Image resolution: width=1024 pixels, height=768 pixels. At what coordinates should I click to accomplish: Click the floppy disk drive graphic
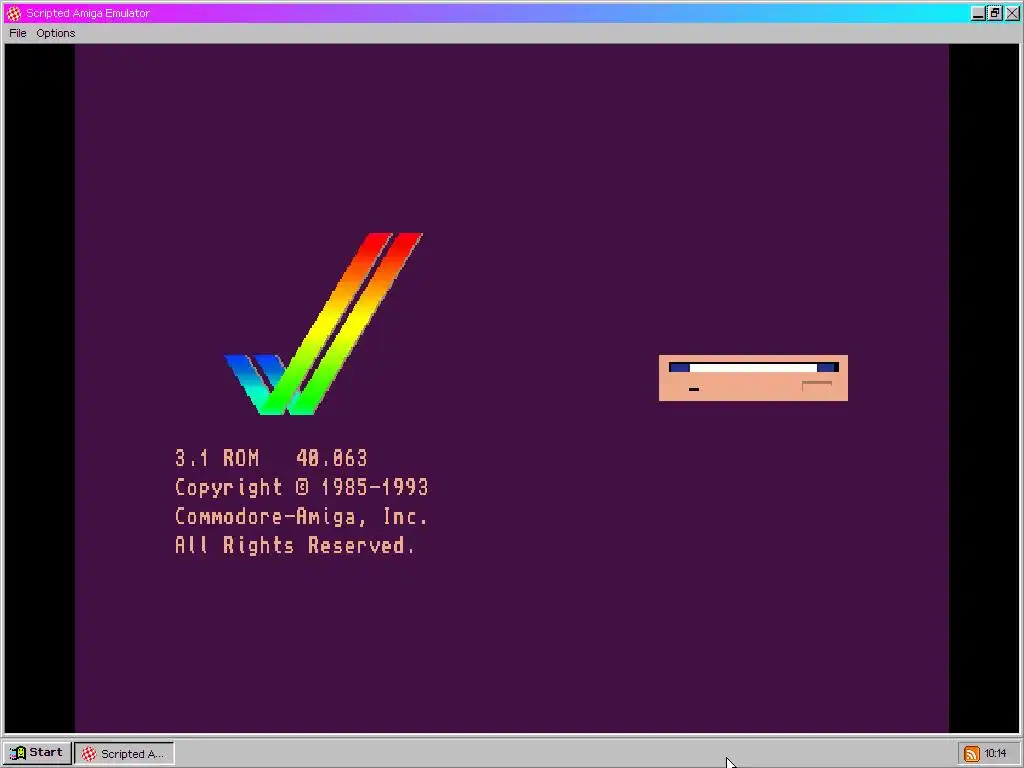pyautogui.click(x=753, y=378)
